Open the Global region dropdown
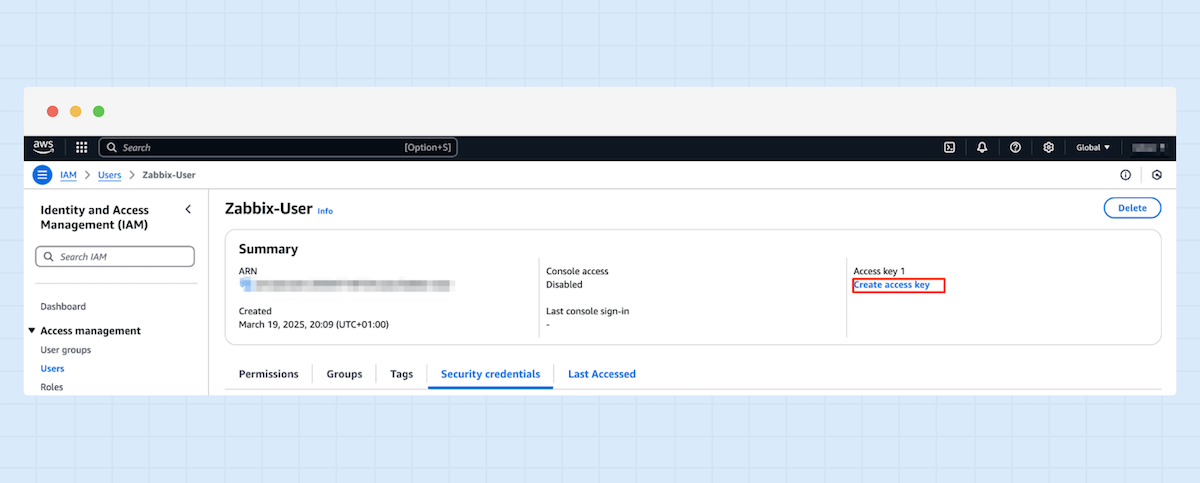Image resolution: width=1200 pixels, height=483 pixels. click(x=1093, y=147)
